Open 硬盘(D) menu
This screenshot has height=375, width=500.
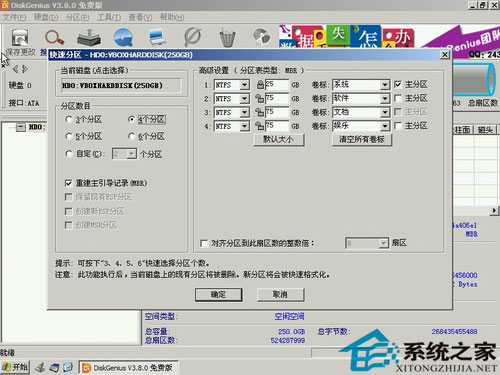tap(46, 17)
